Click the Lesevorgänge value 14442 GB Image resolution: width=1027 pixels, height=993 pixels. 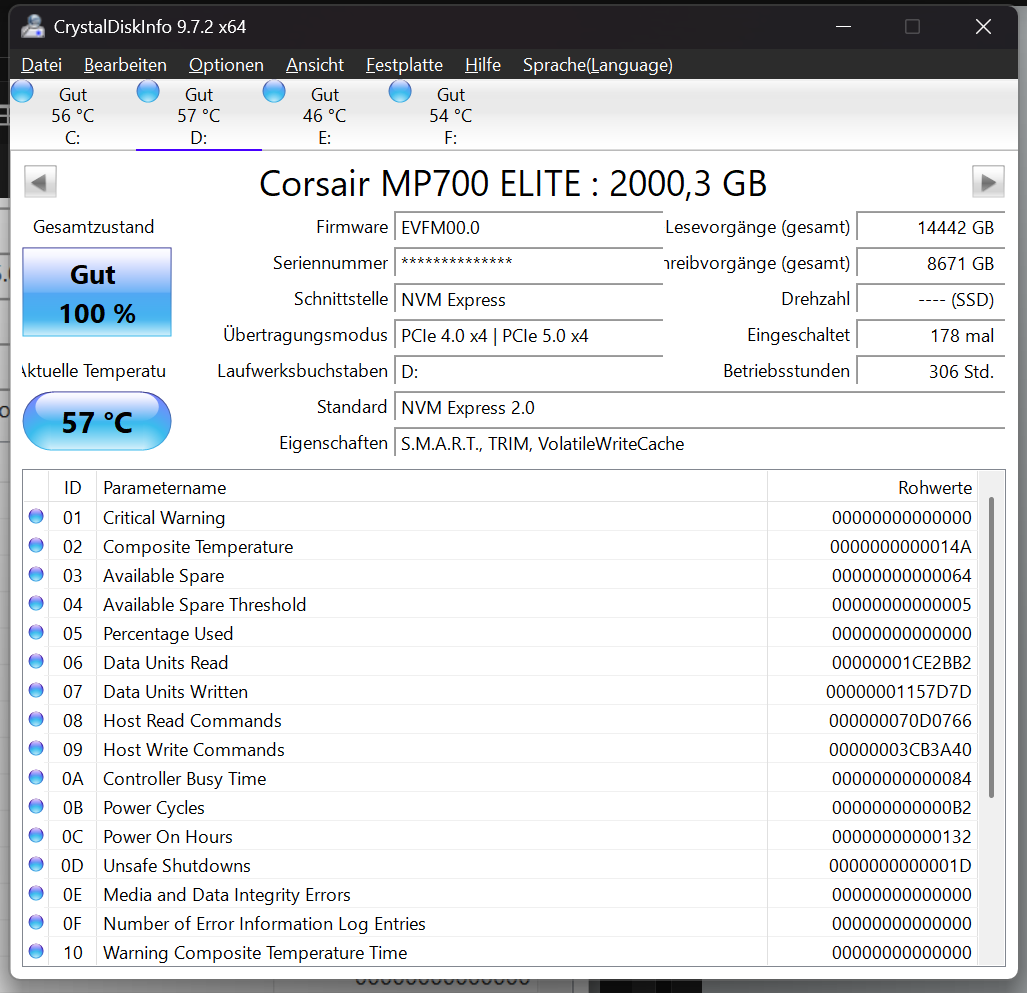pyautogui.click(x=931, y=227)
